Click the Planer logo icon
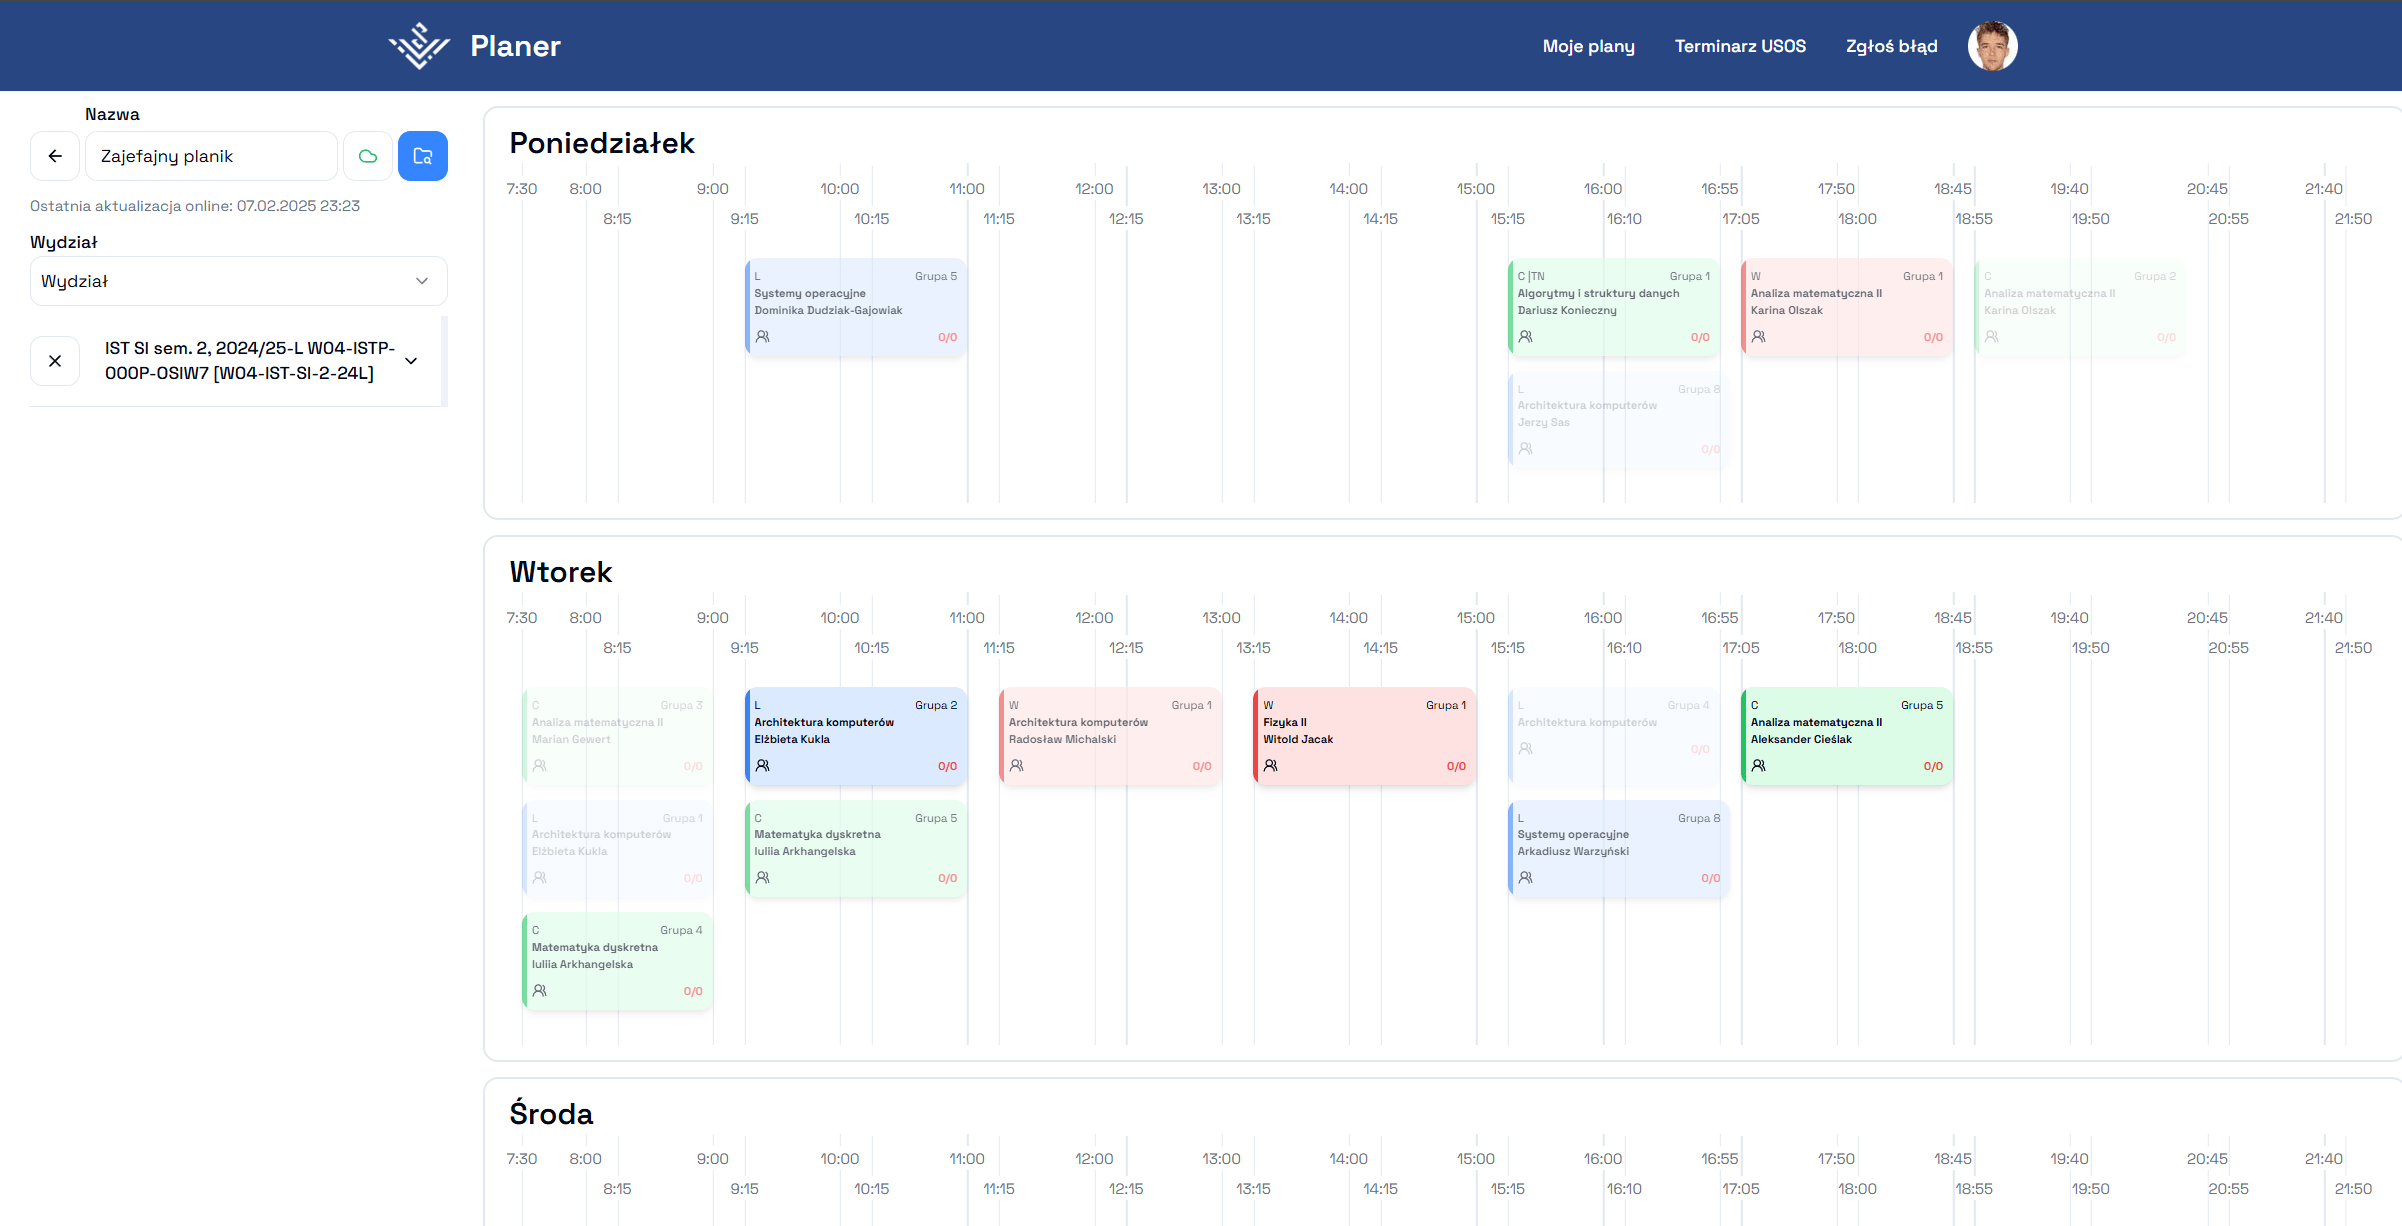2402x1226 pixels. 420,46
